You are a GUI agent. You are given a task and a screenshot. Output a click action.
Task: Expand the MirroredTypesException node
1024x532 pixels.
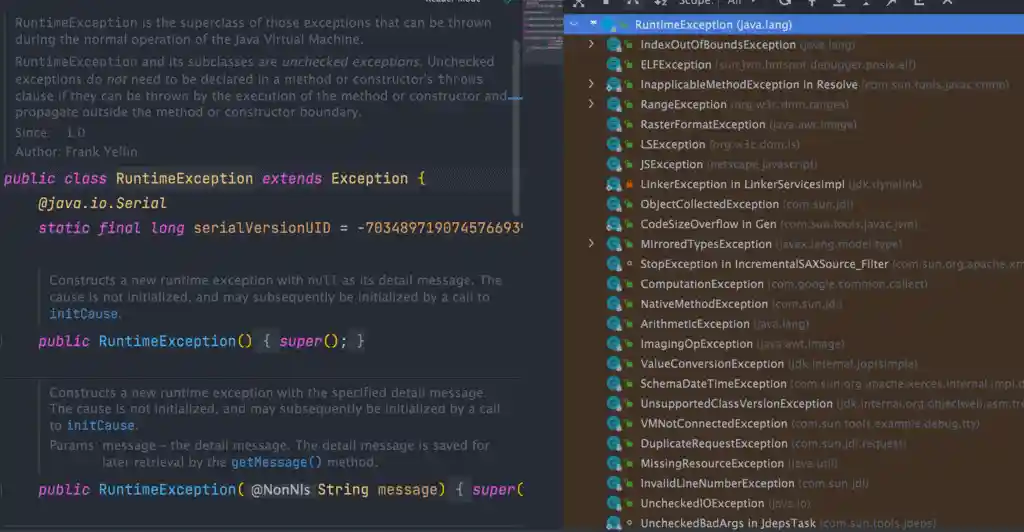(x=591, y=244)
